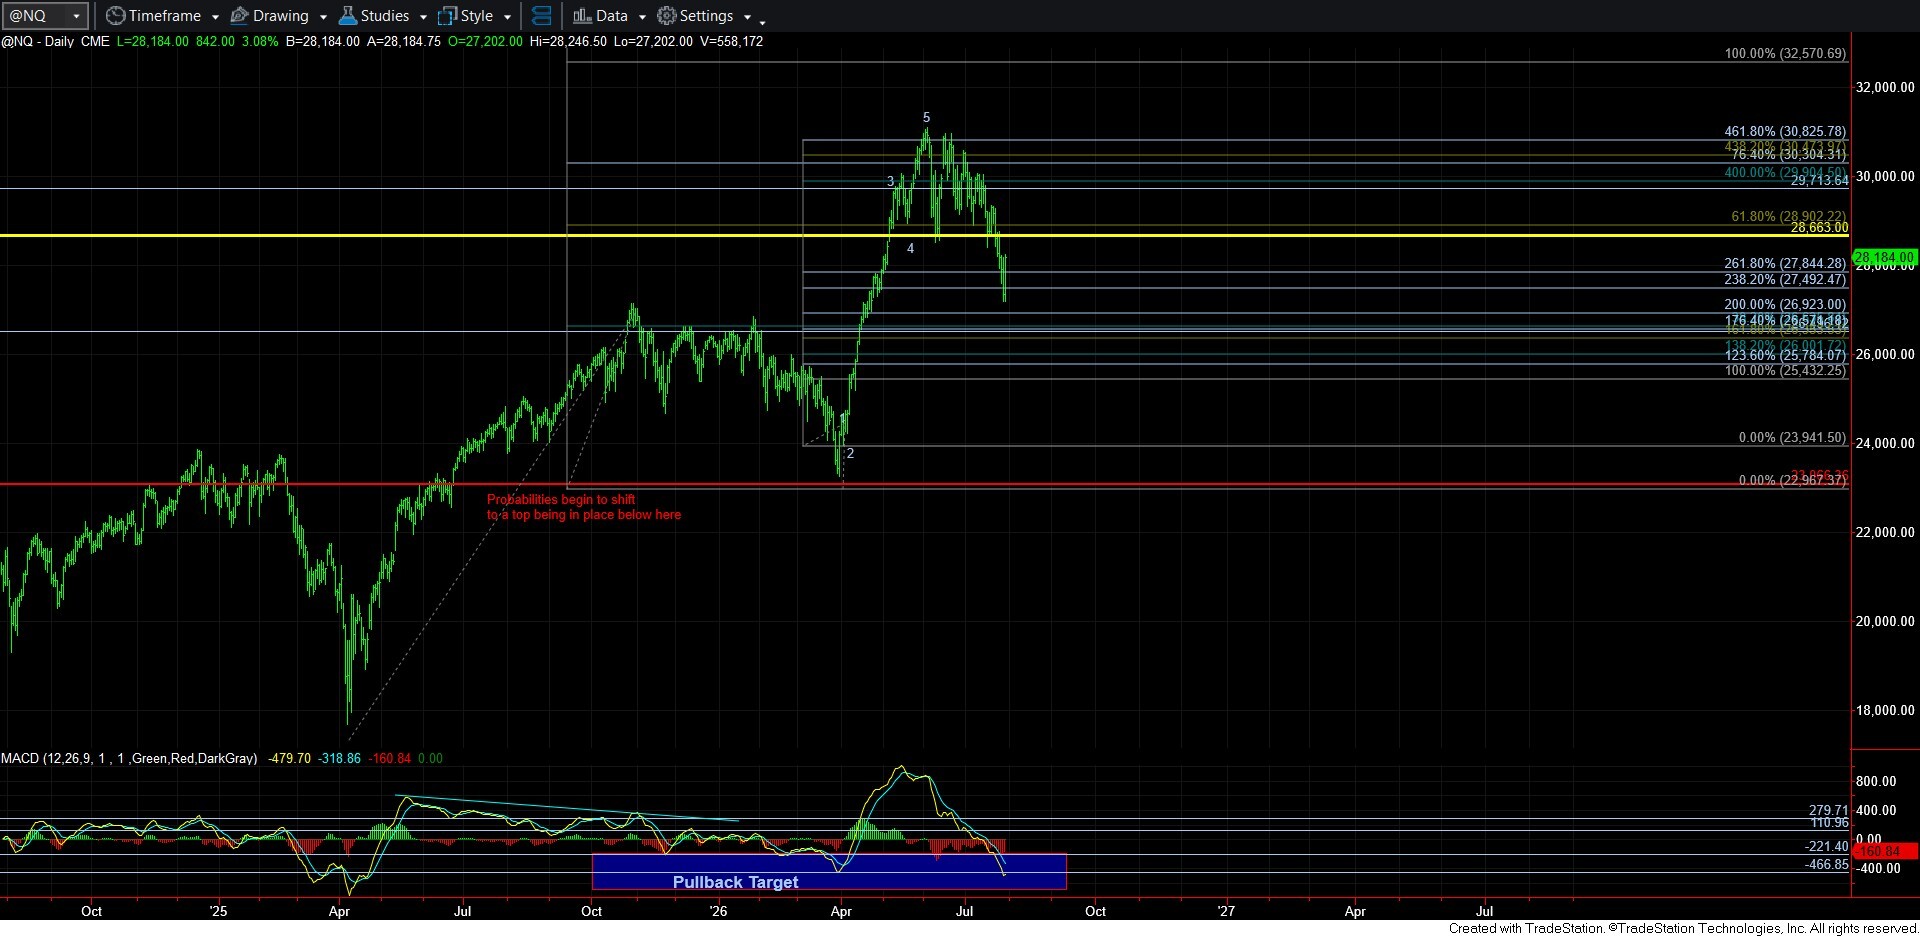This screenshot has height=936, width=1920.
Task: Expand the Studies dropdown arrow
Action: (423, 17)
